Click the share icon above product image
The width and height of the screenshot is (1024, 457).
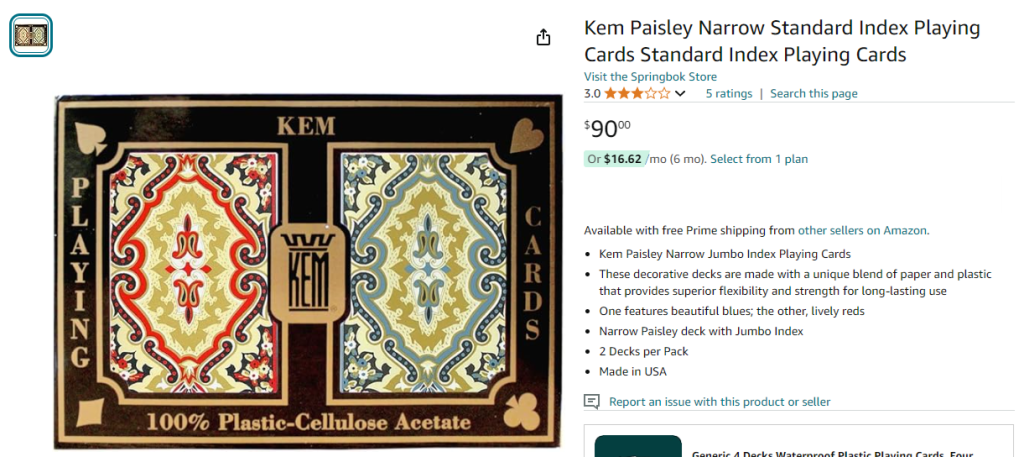[x=543, y=37]
